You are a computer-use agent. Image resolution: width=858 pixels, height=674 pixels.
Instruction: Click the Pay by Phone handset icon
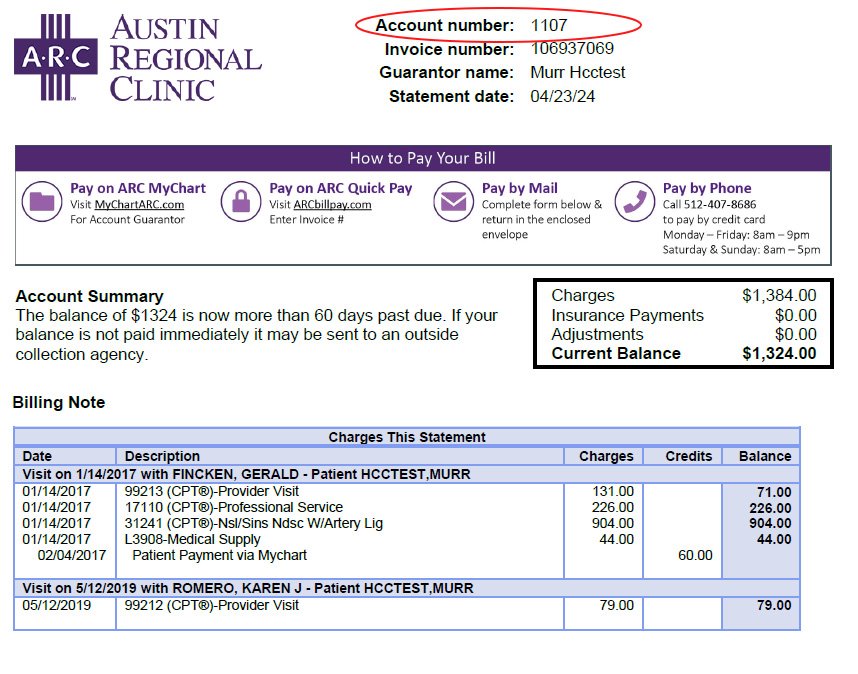click(x=633, y=200)
